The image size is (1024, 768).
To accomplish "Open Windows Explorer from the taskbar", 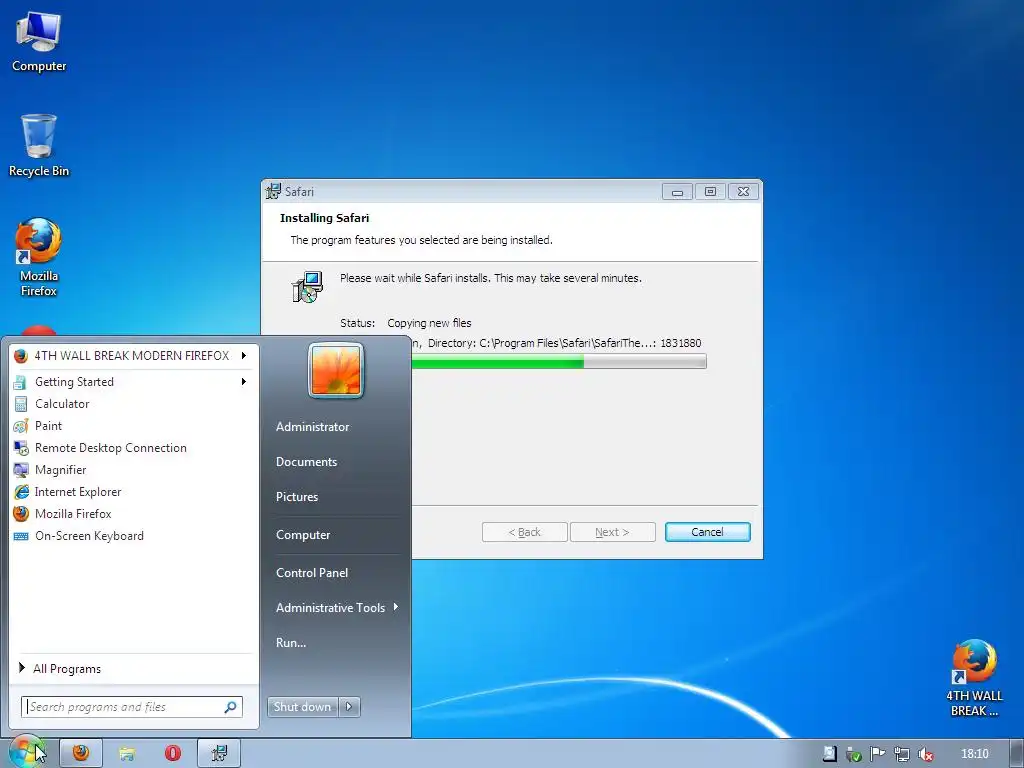I will click(x=127, y=753).
